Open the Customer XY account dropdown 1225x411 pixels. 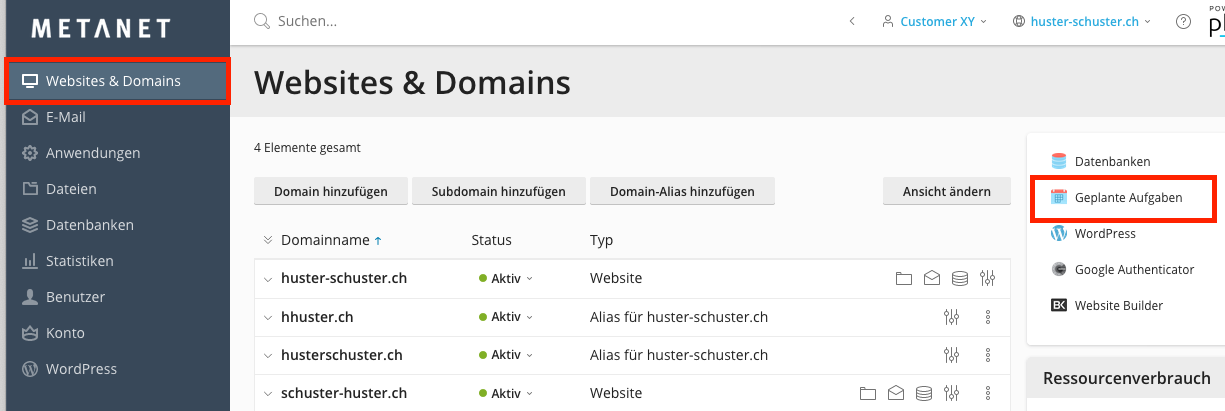tap(935, 21)
